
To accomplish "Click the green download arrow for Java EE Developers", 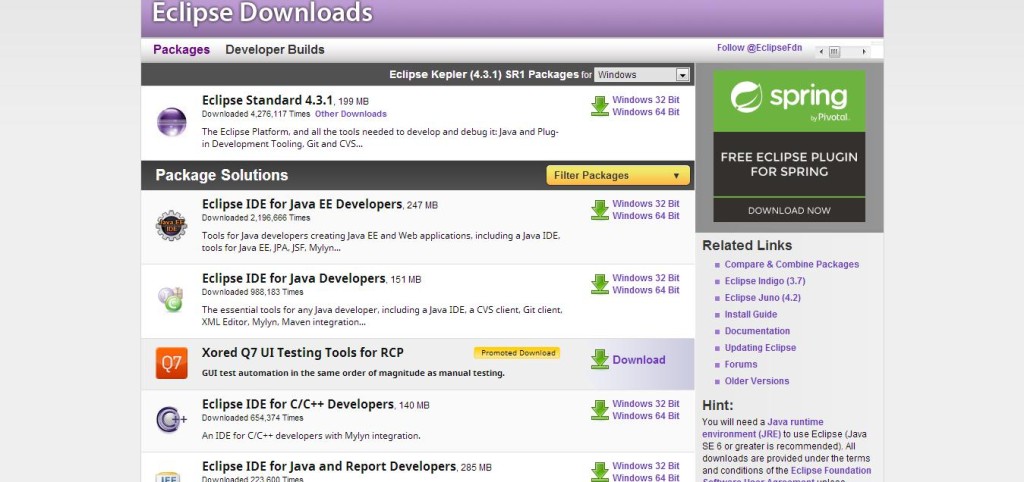I will (x=600, y=210).
